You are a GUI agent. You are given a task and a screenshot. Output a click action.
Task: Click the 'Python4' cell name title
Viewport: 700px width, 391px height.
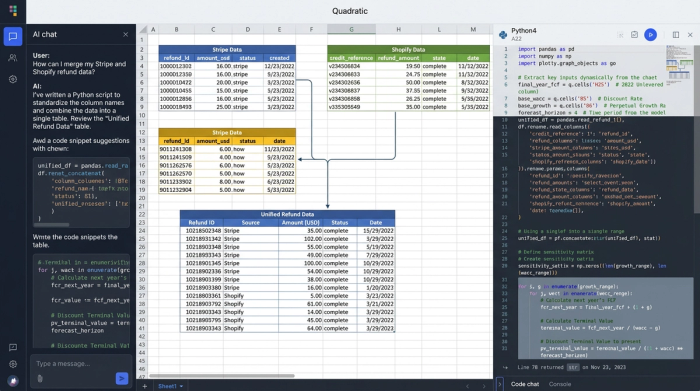coord(524,30)
